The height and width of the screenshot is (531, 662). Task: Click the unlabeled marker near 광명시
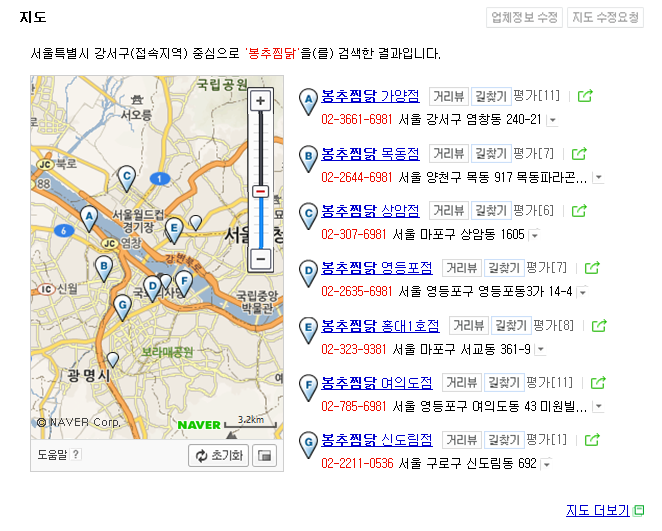click(x=113, y=360)
